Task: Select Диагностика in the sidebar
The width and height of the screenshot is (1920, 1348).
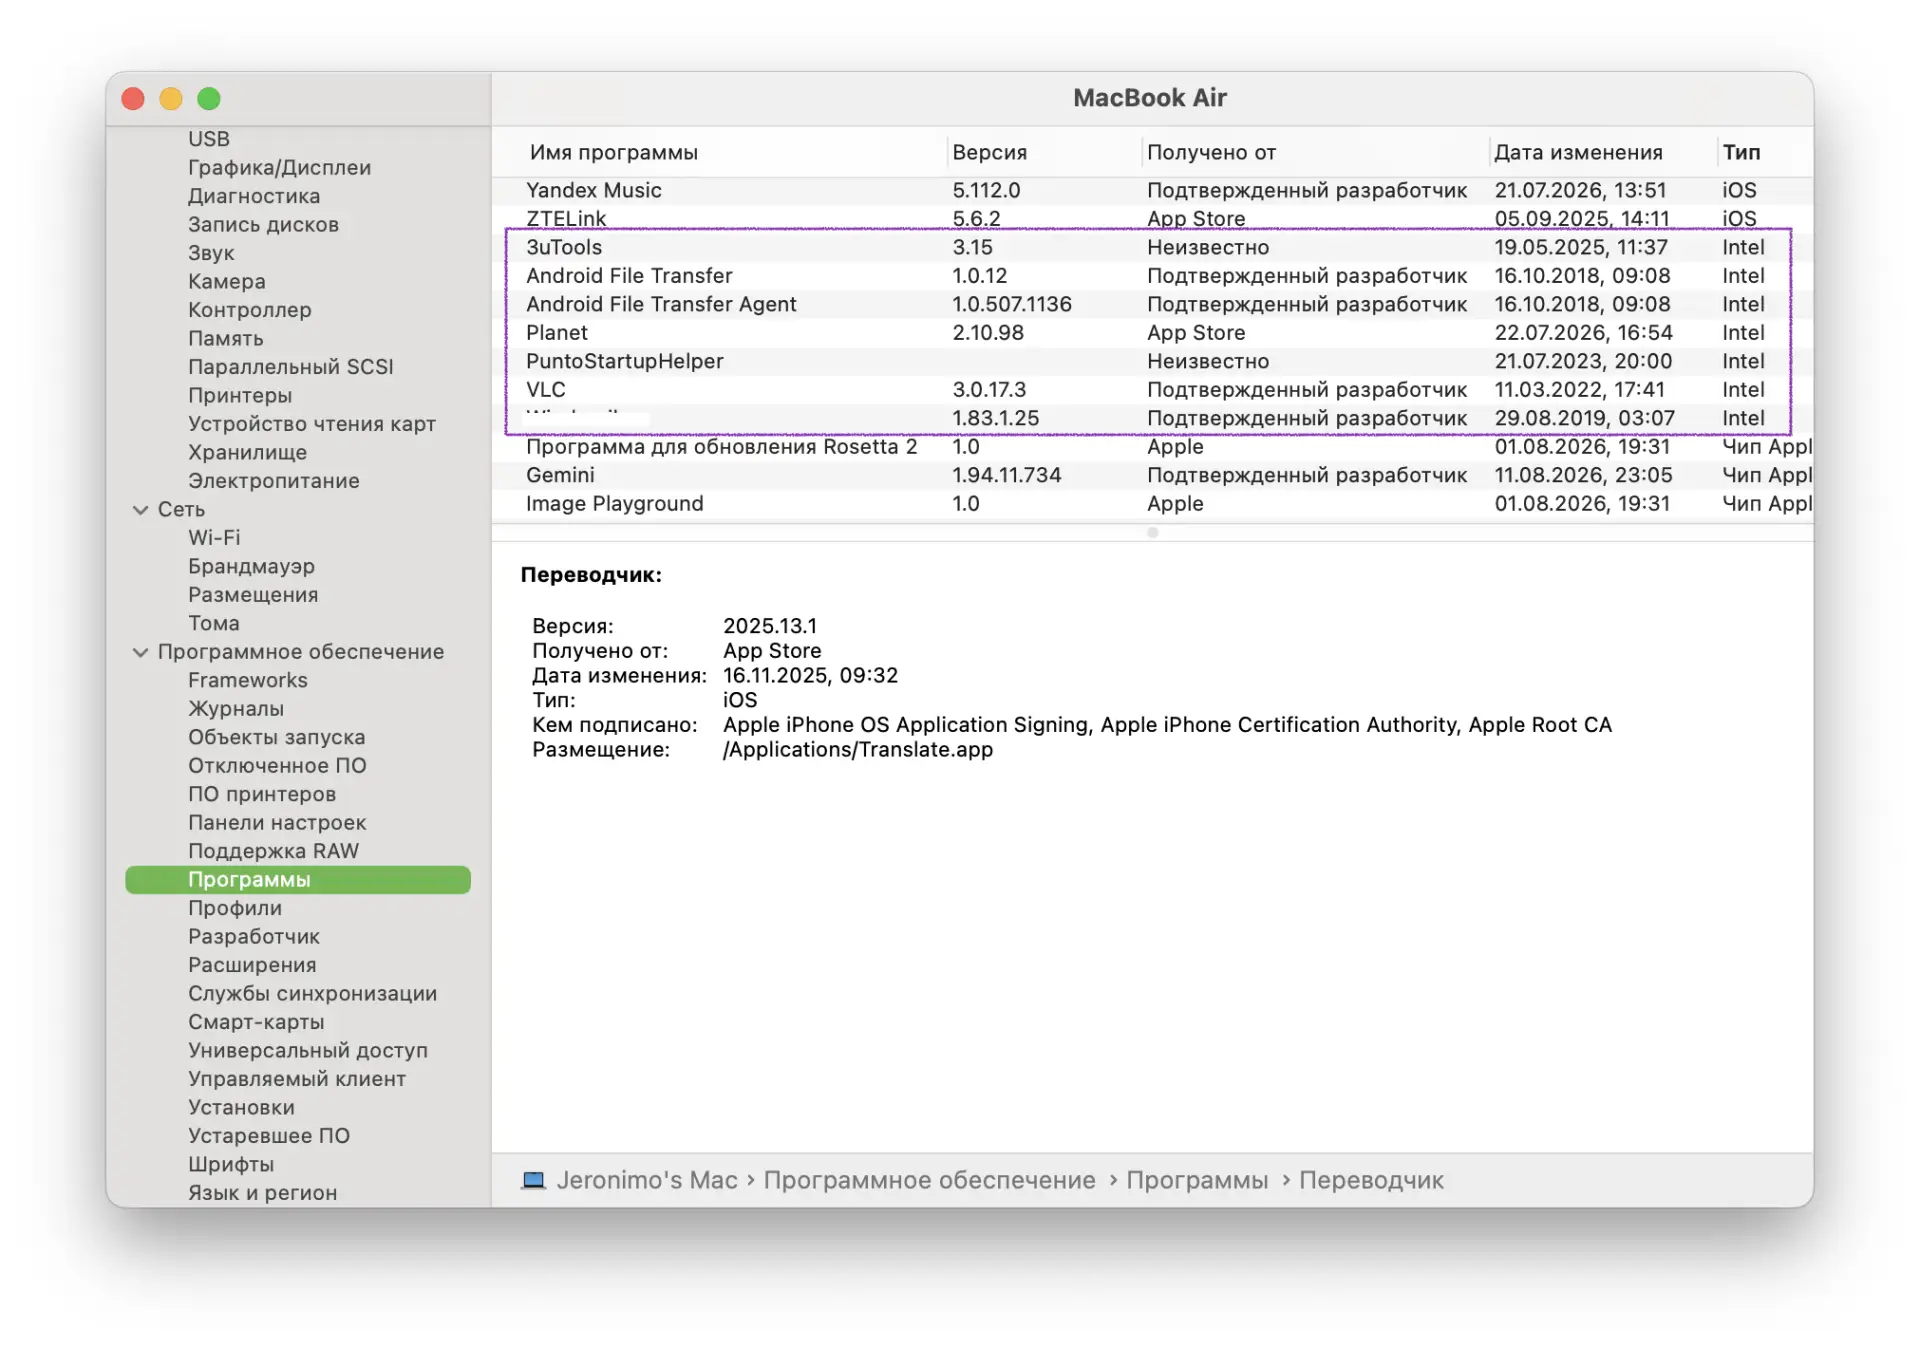Action: pyautogui.click(x=254, y=196)
